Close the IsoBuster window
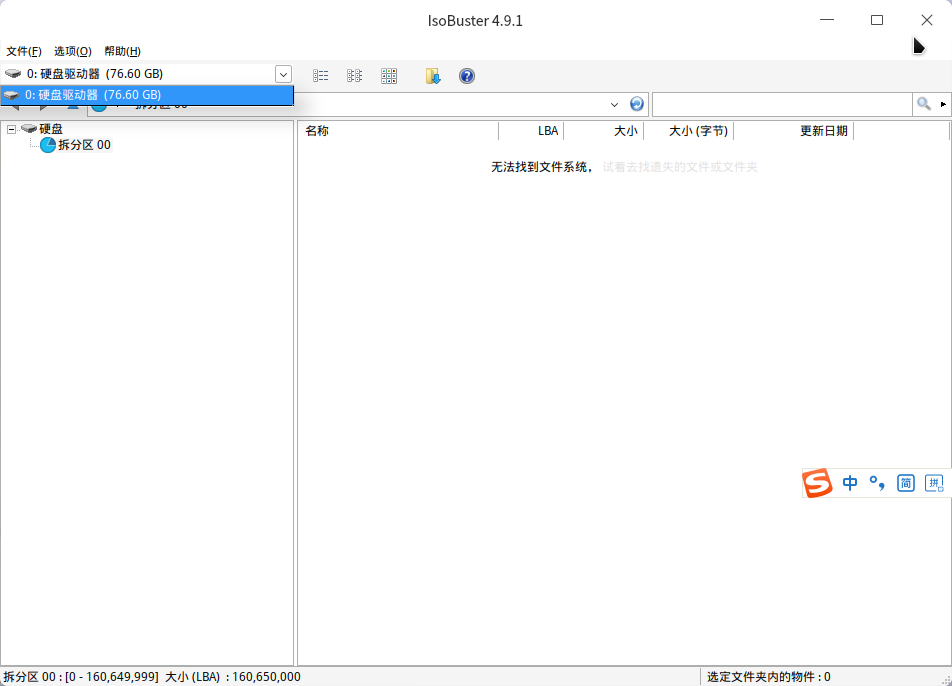Image resolution: width=952 pixels, height=686 pixels. (926, 20)
